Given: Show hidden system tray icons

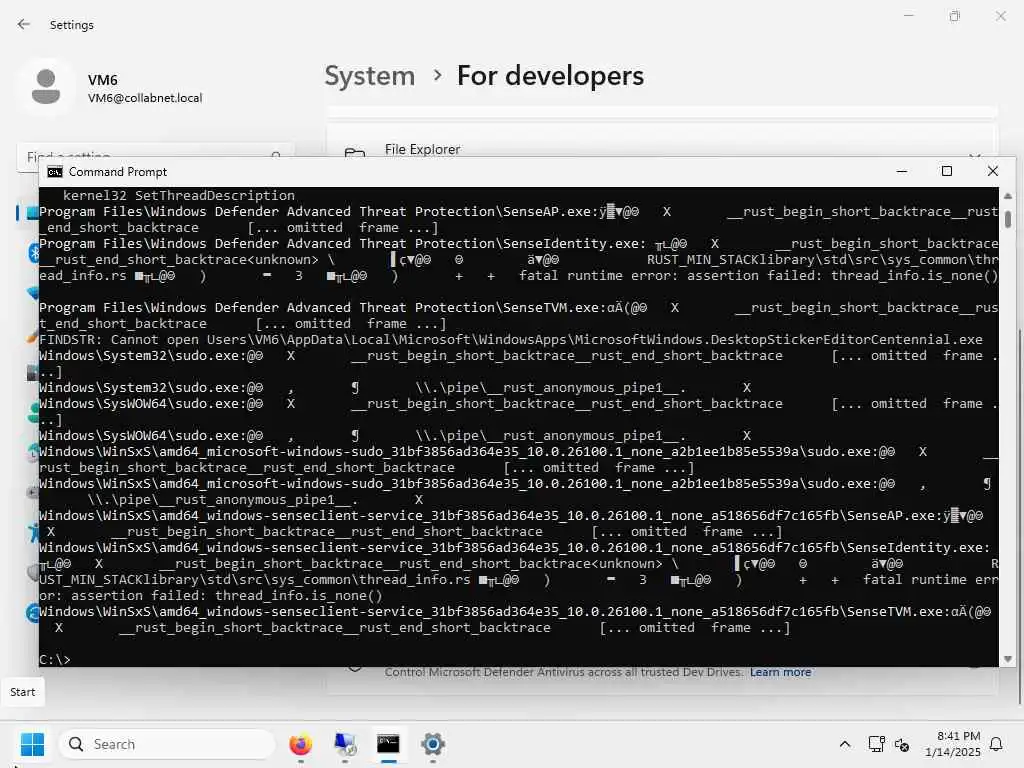Looking at the screenshot, I should click(844, 744).
